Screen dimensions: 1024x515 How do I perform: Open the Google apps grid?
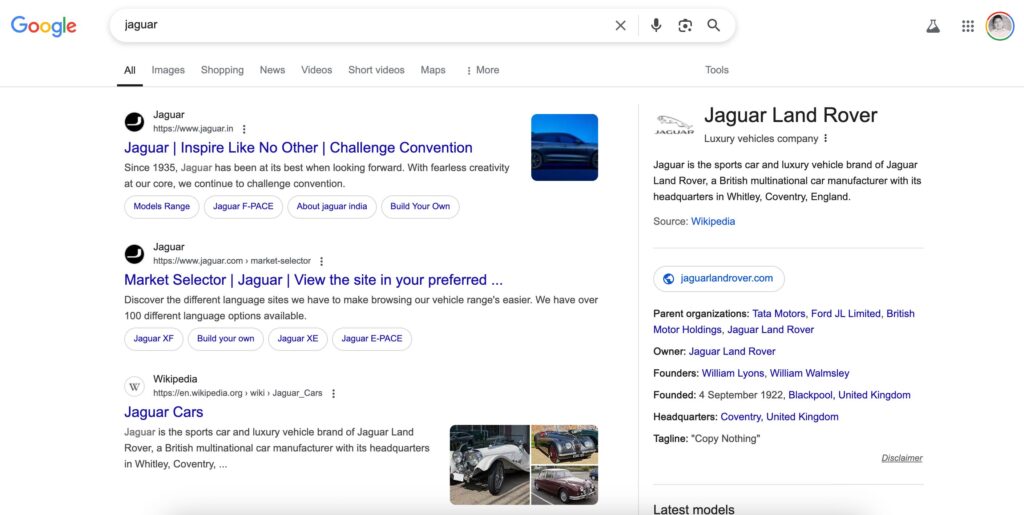click(x=968, y=26)
